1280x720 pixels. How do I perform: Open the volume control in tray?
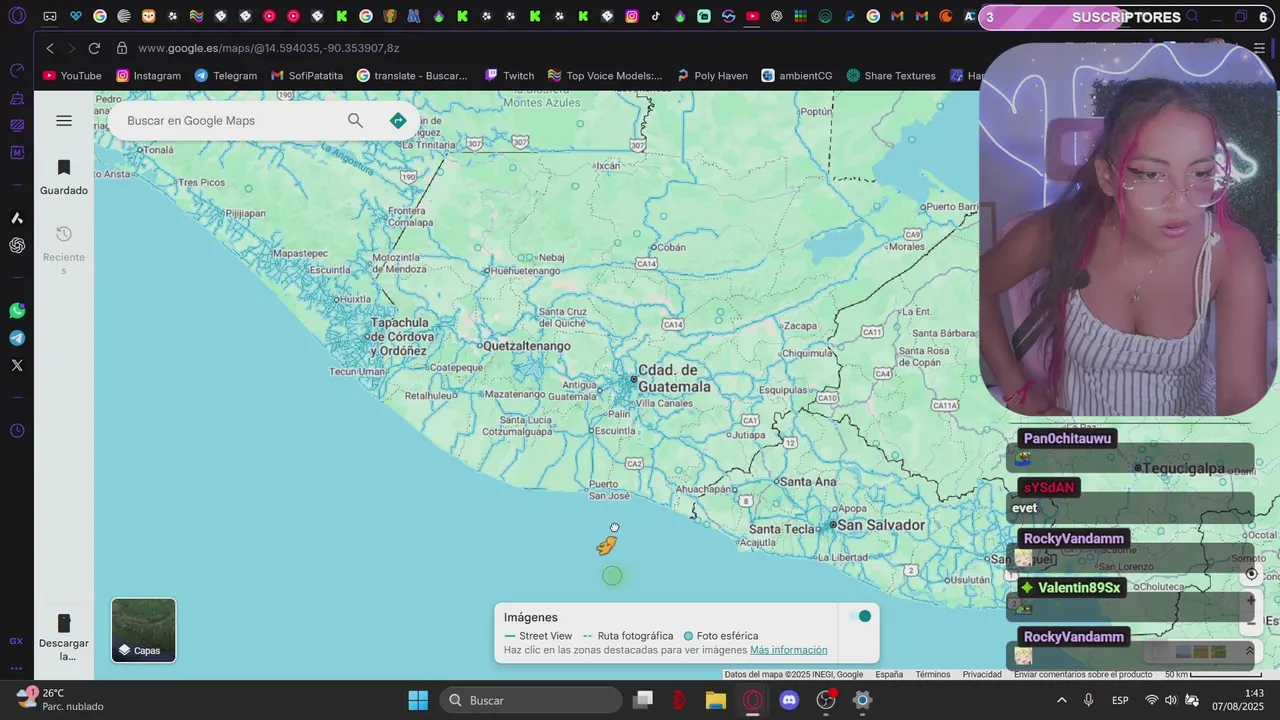(x=1171, y=700)
